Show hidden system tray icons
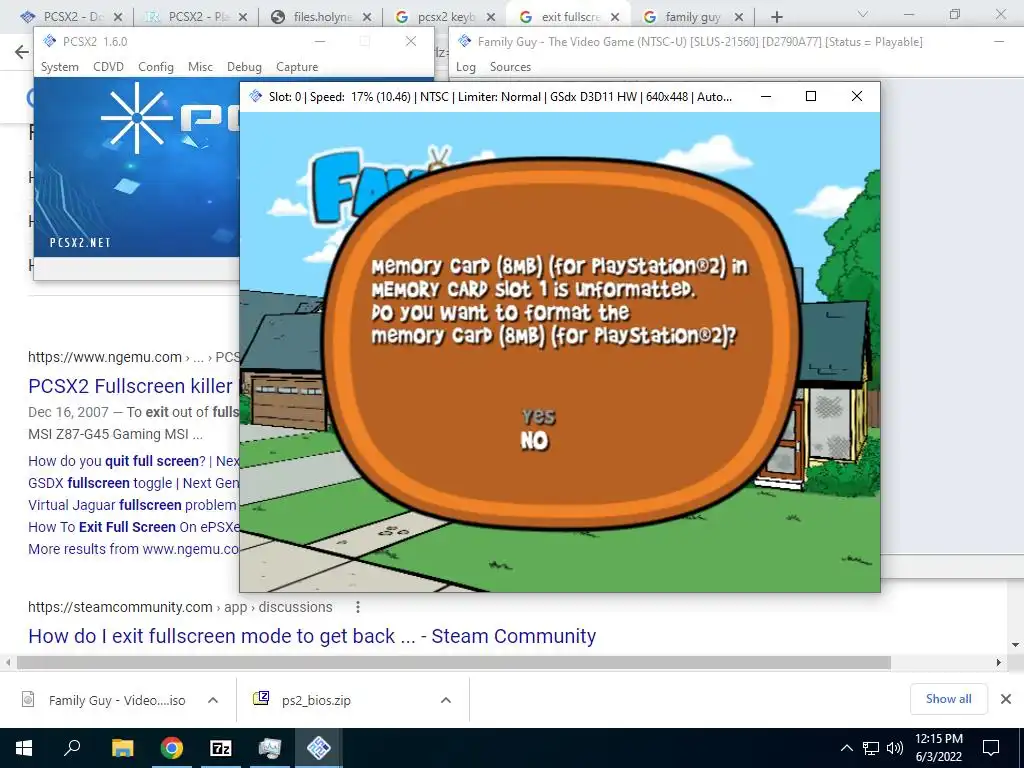 point(846,748)
